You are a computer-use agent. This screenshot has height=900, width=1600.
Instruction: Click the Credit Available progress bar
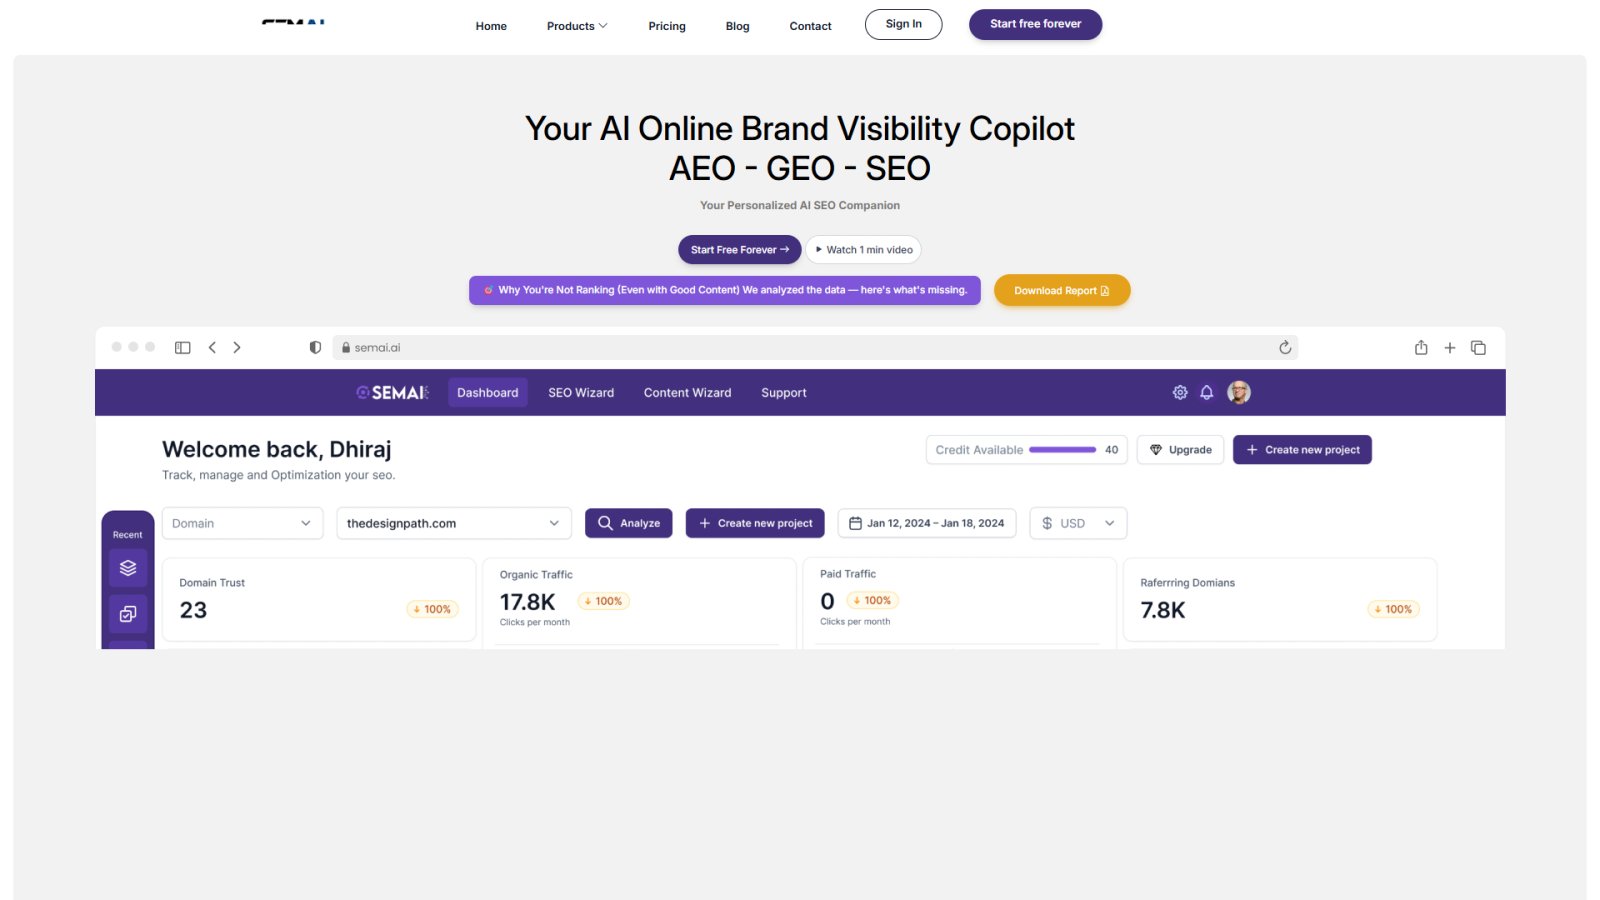pos(1063,450)
